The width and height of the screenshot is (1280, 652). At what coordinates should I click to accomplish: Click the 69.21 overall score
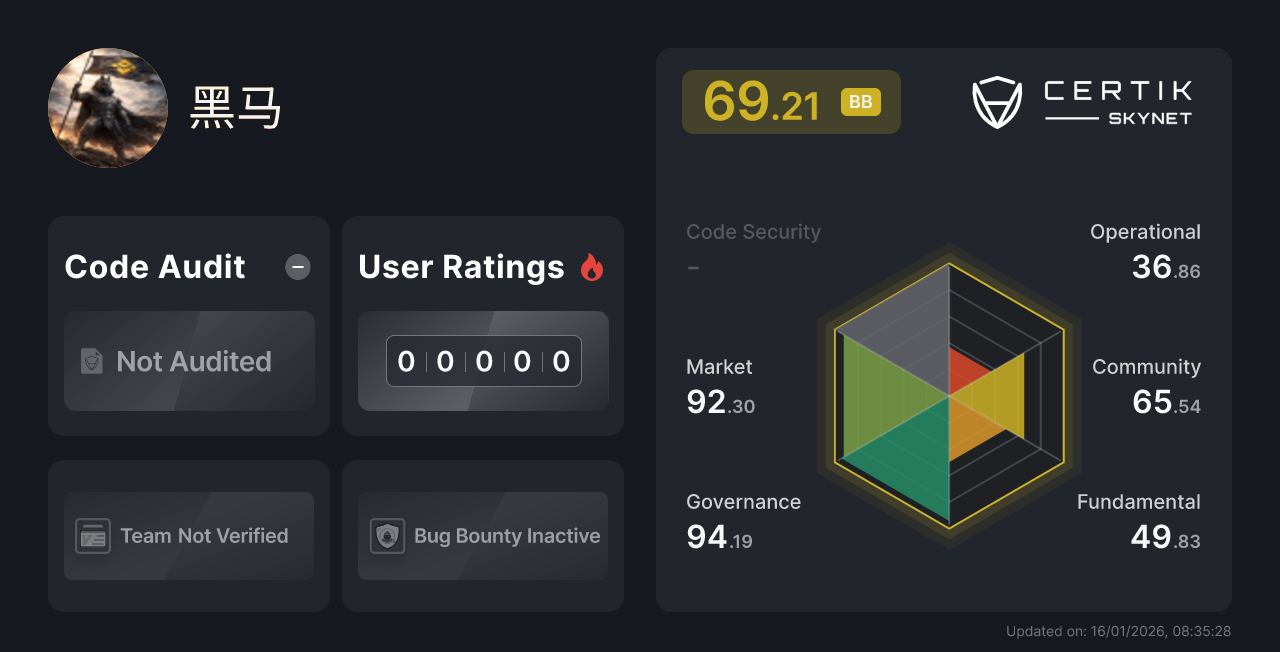[x=760, y=101]
